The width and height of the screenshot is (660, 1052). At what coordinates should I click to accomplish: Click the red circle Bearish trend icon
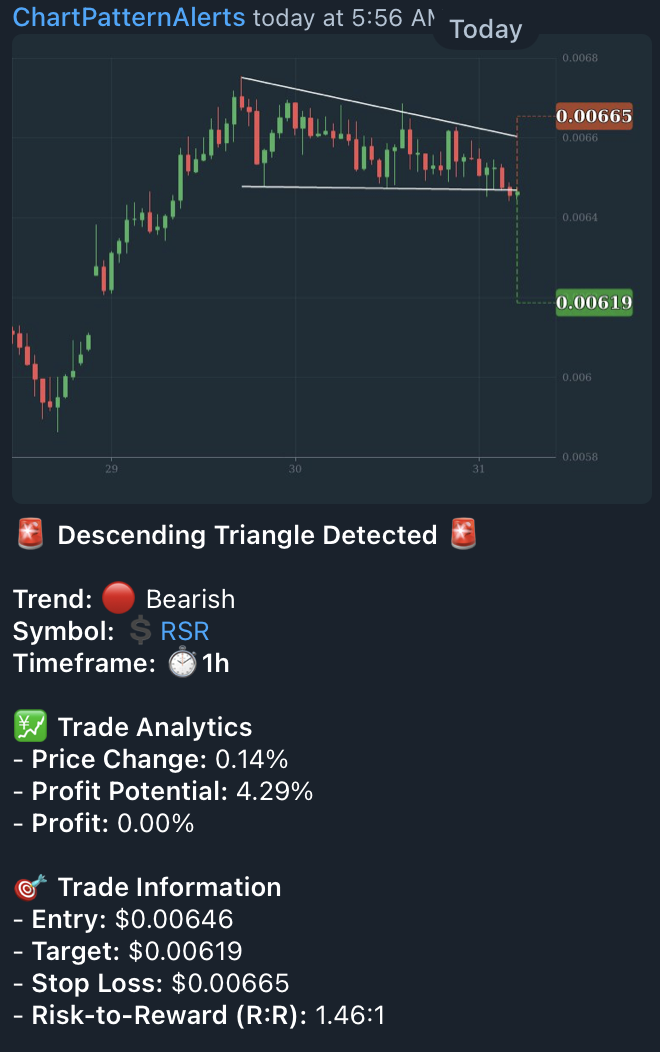(x=118, y=599)
